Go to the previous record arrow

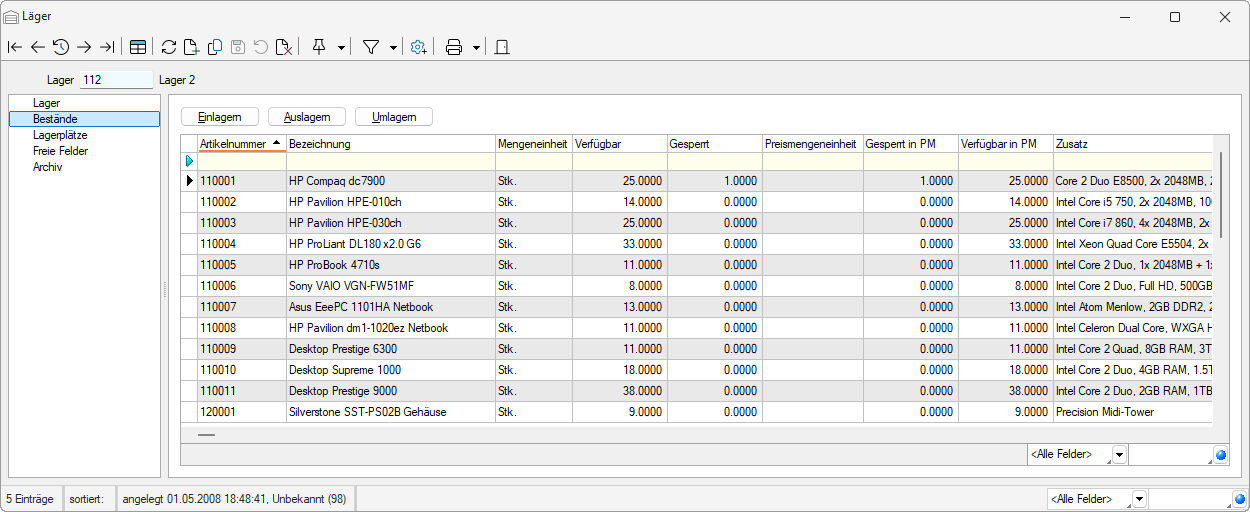(x=38, y=47)
